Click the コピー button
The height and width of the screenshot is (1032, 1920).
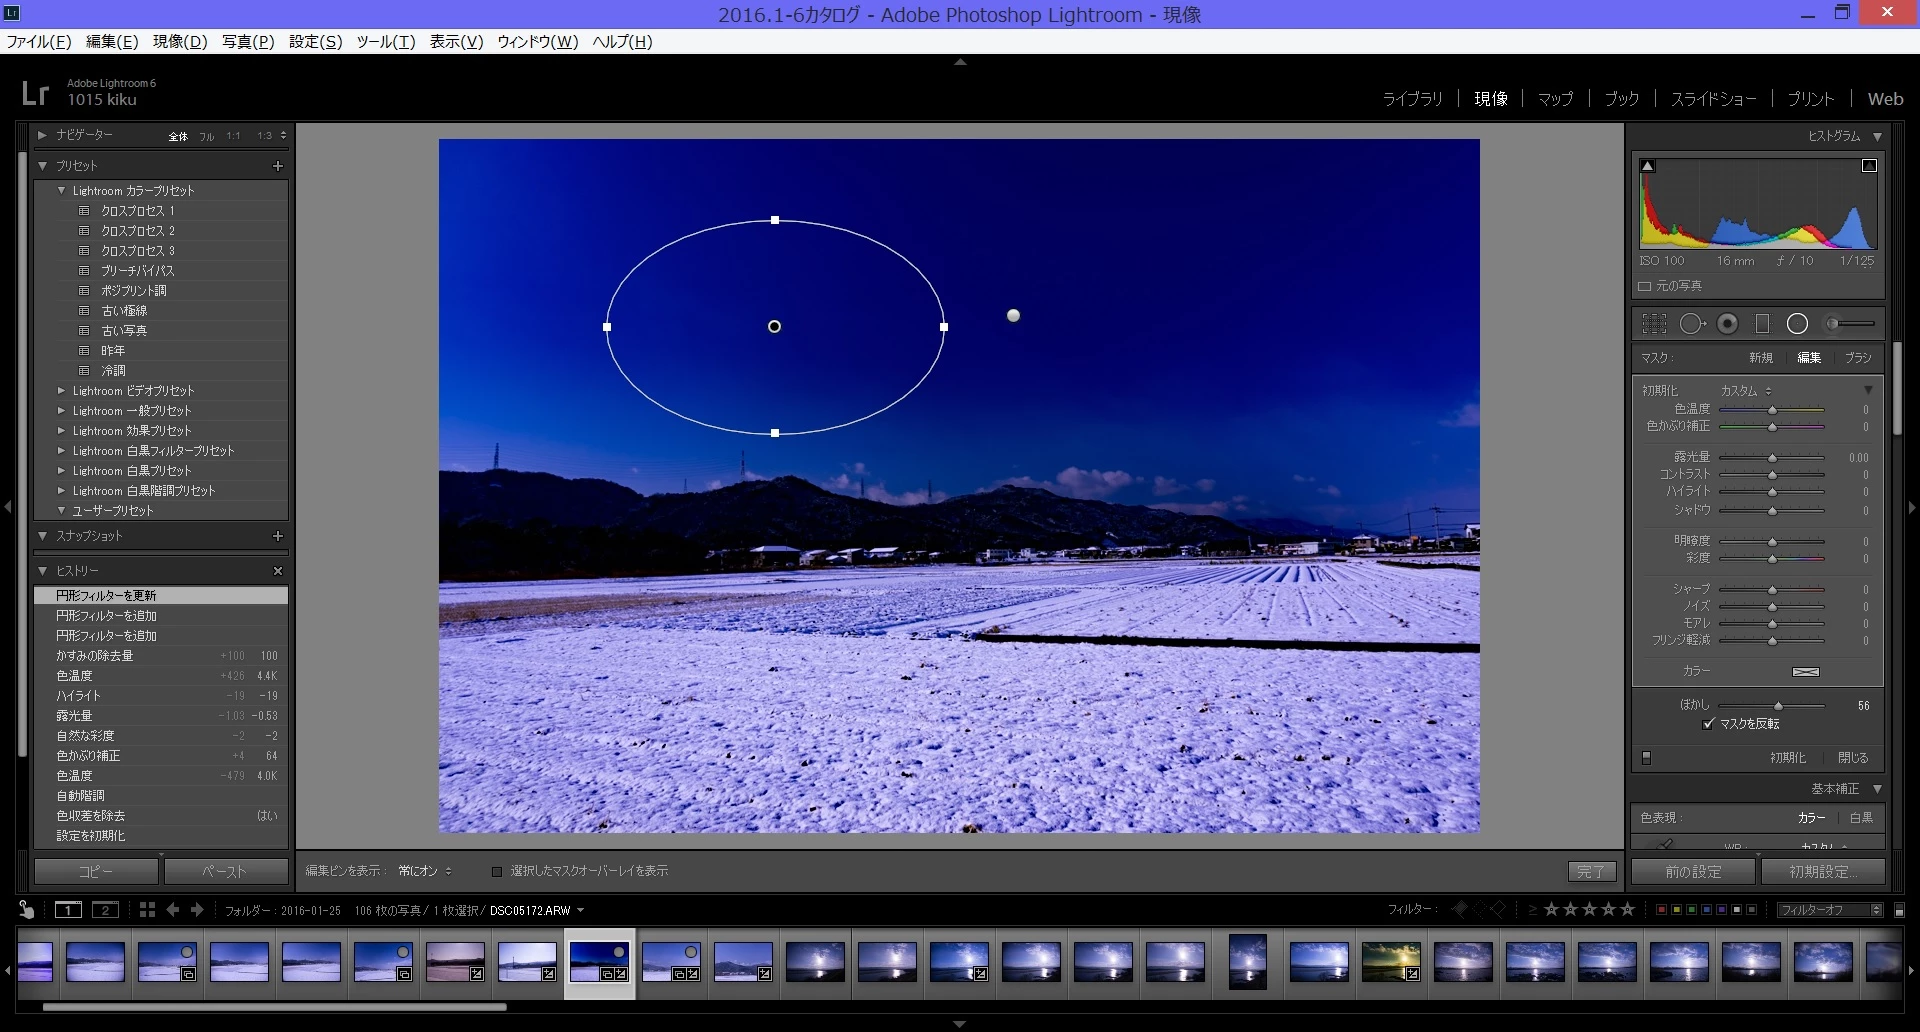pyautogui.click(x=96, y=872)
